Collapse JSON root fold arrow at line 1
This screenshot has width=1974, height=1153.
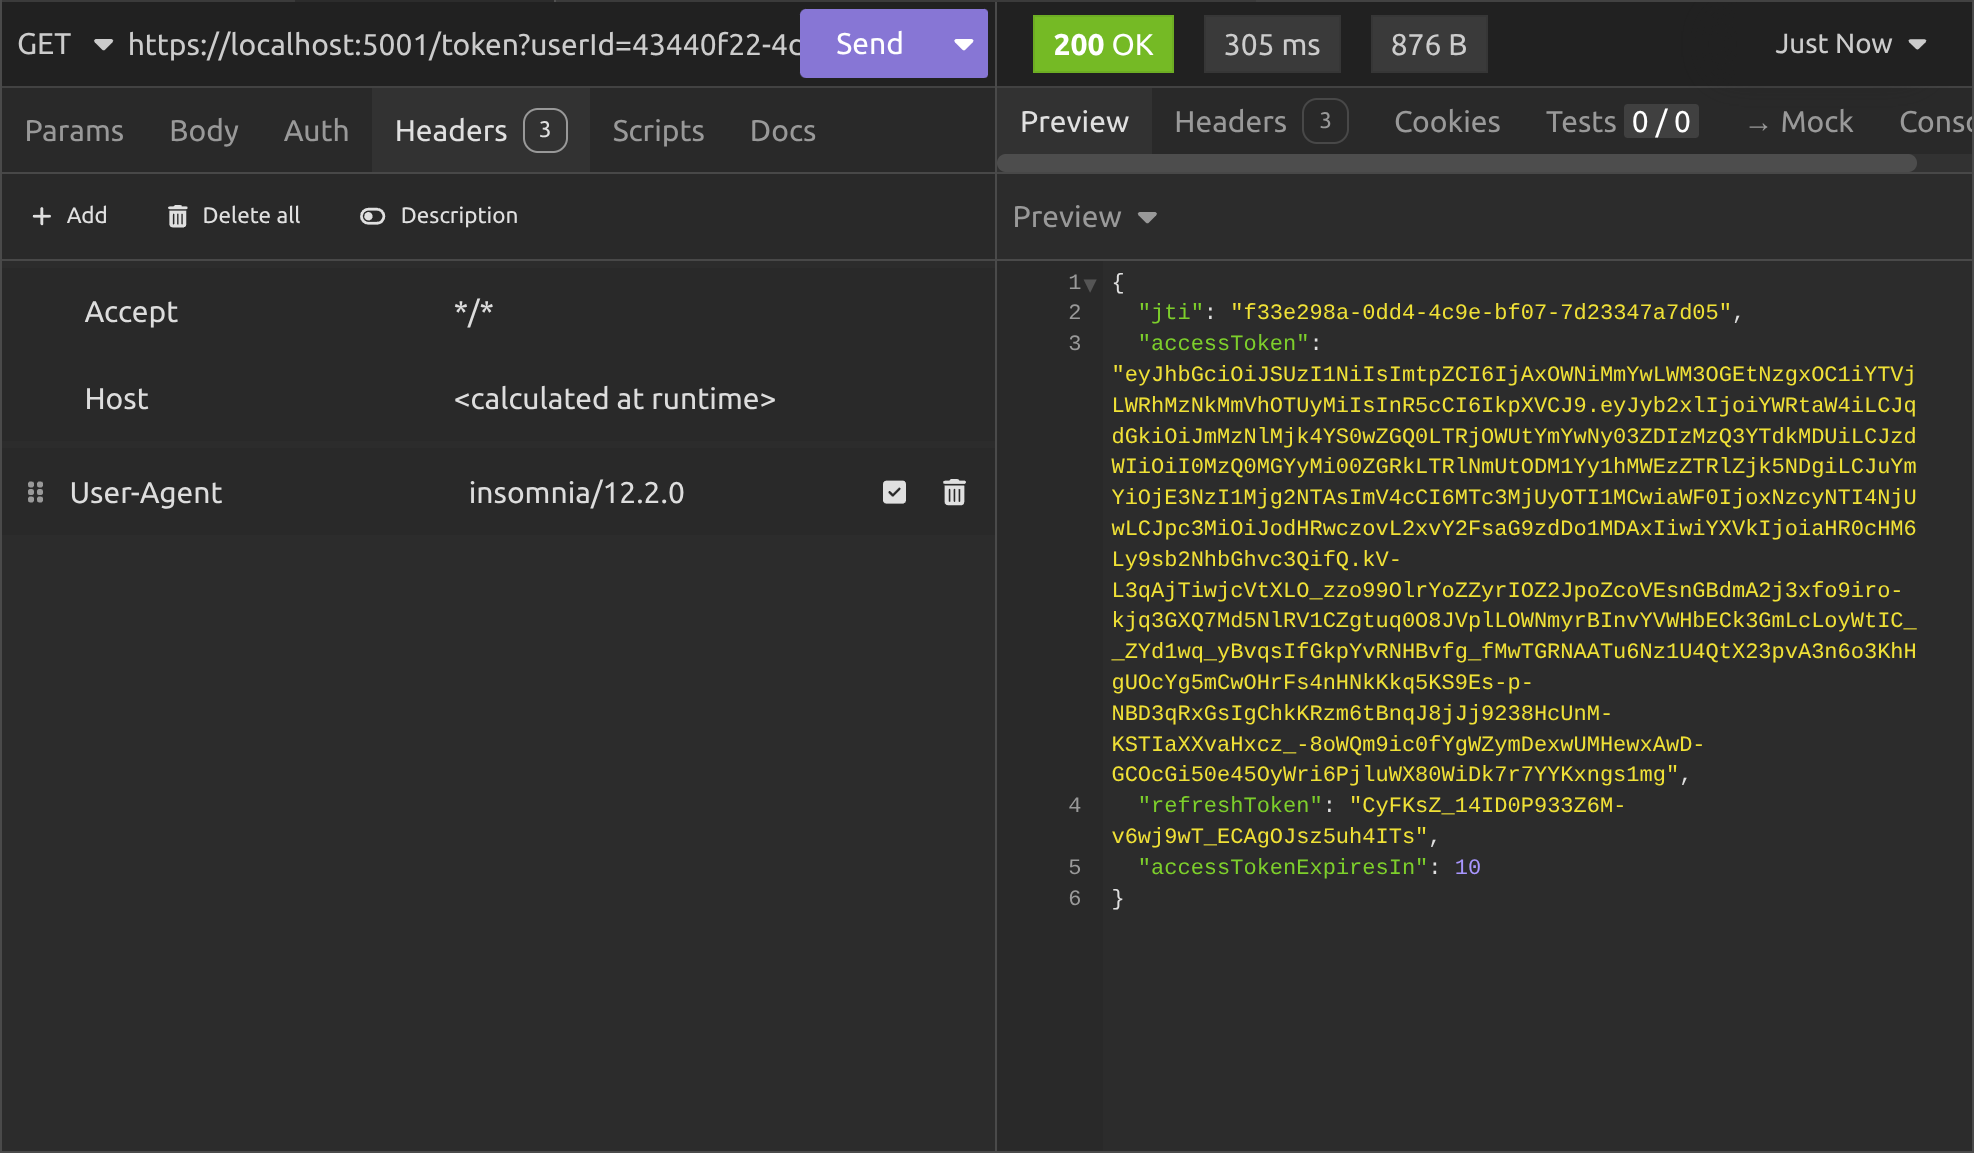coord(1091,284)
